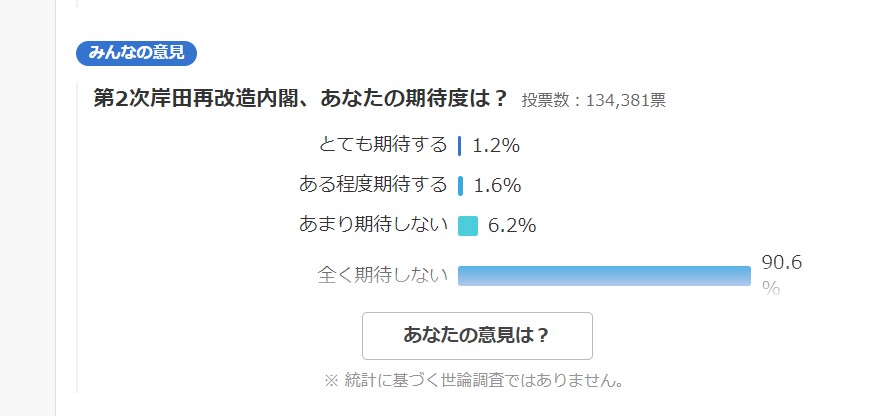Click the ※ symbol before the disclaimer

pos(331,381)
